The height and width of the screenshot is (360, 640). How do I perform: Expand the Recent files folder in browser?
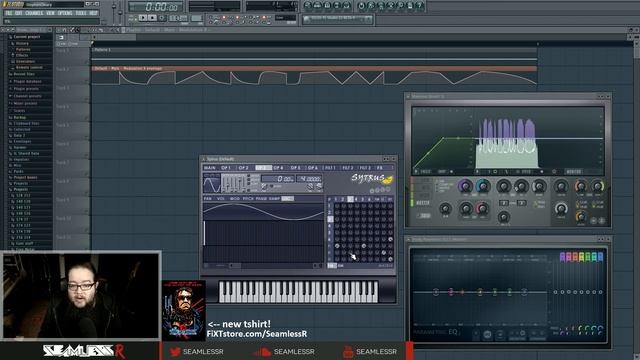coord(24,74)
